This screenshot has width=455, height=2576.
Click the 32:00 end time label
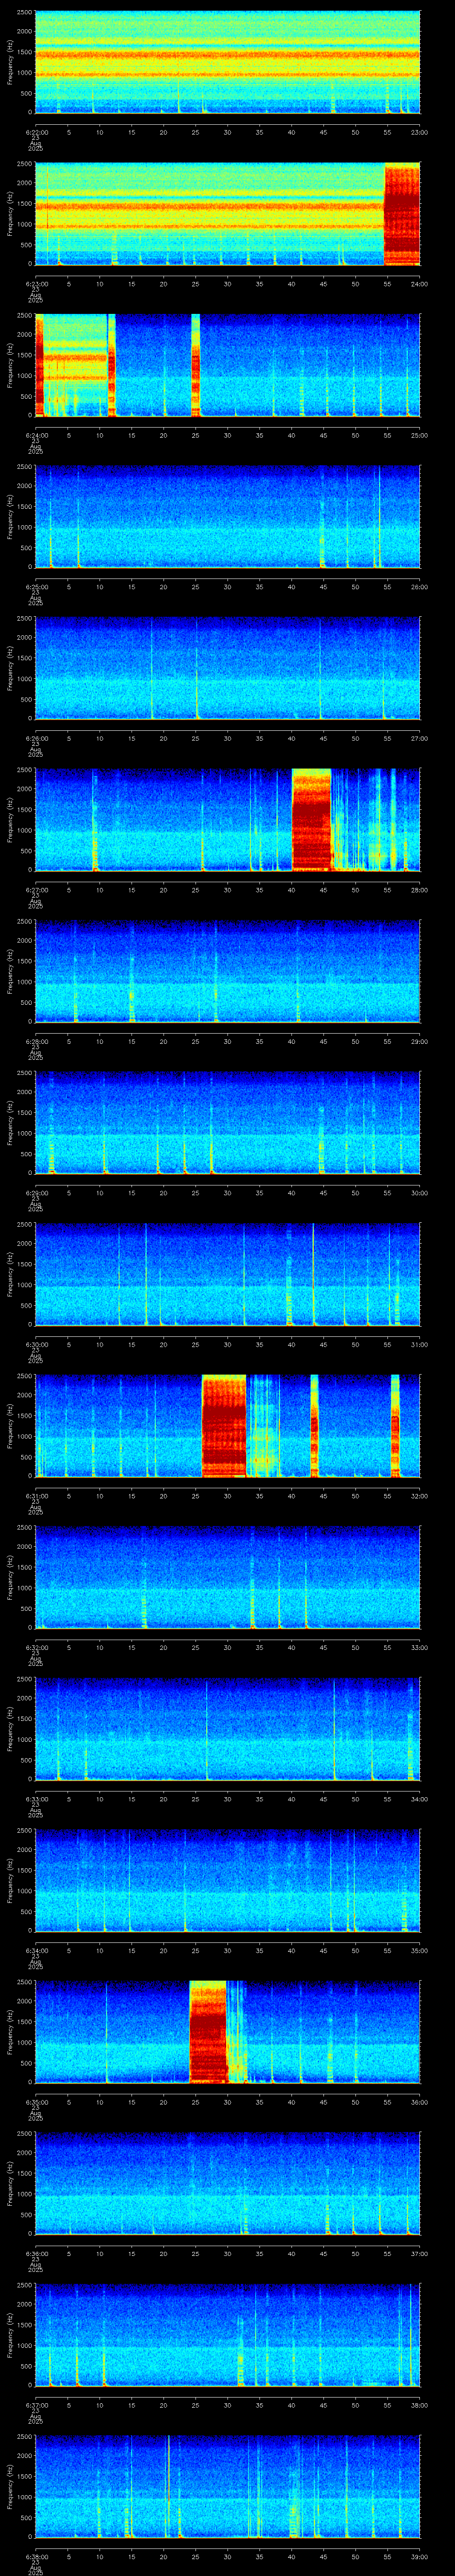pyautogui.click(x=419, y=1496)
